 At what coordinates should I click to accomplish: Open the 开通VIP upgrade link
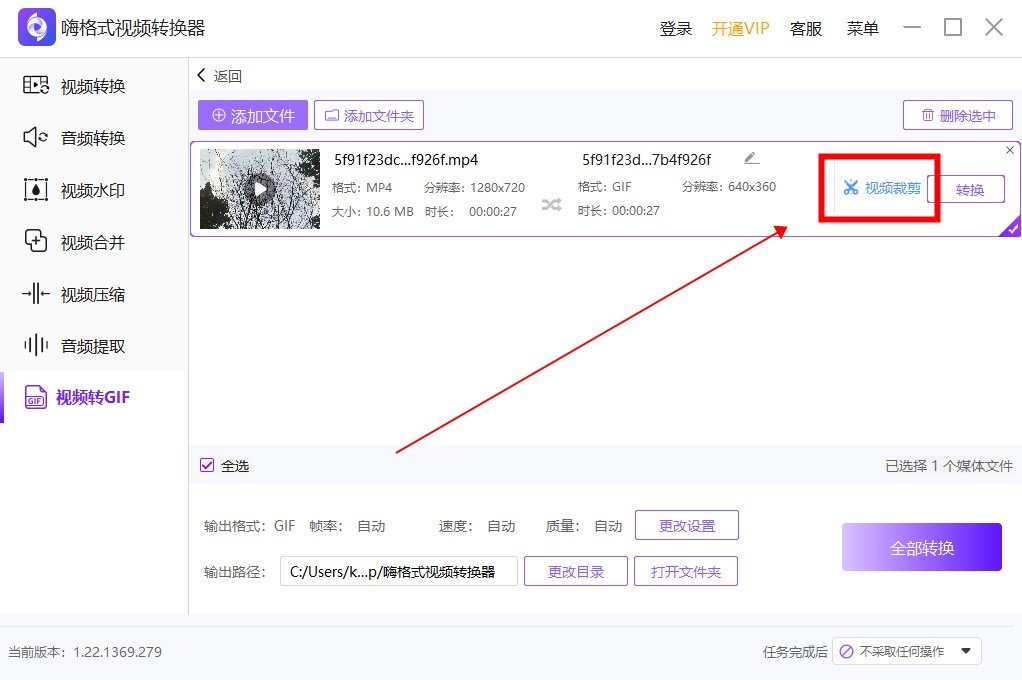click(740, 28)
